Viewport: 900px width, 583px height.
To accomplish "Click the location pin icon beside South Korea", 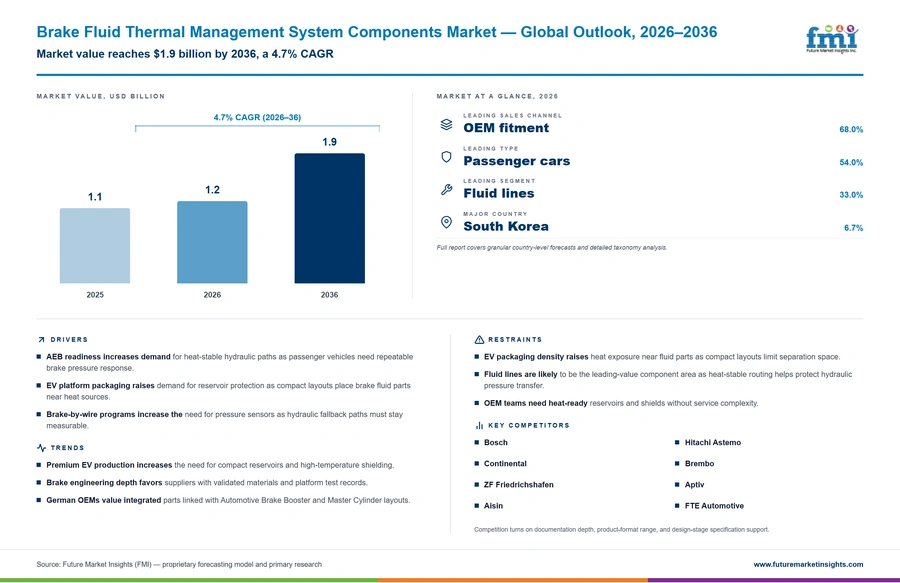I will tap(447, 222).
